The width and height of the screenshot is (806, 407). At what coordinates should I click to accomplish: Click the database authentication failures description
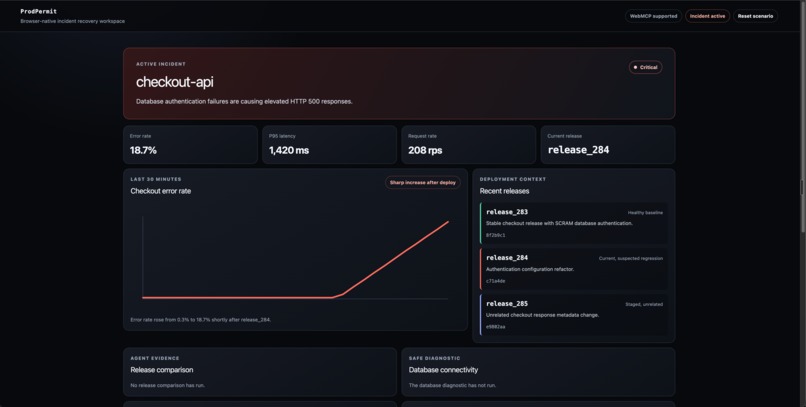(x=244, y=101)
